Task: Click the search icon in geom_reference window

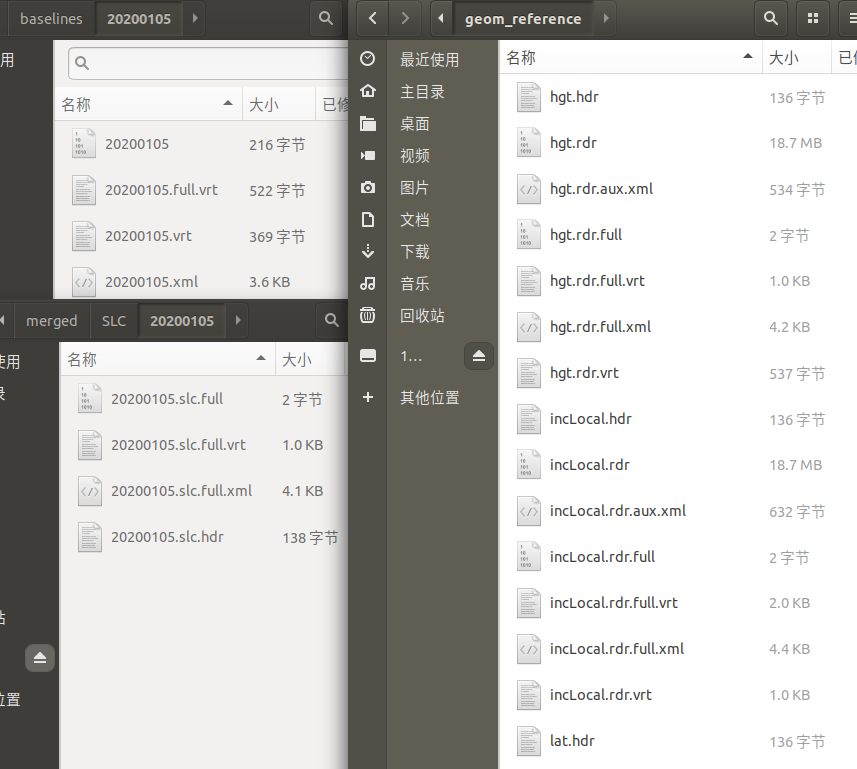Action: [770, 18]
